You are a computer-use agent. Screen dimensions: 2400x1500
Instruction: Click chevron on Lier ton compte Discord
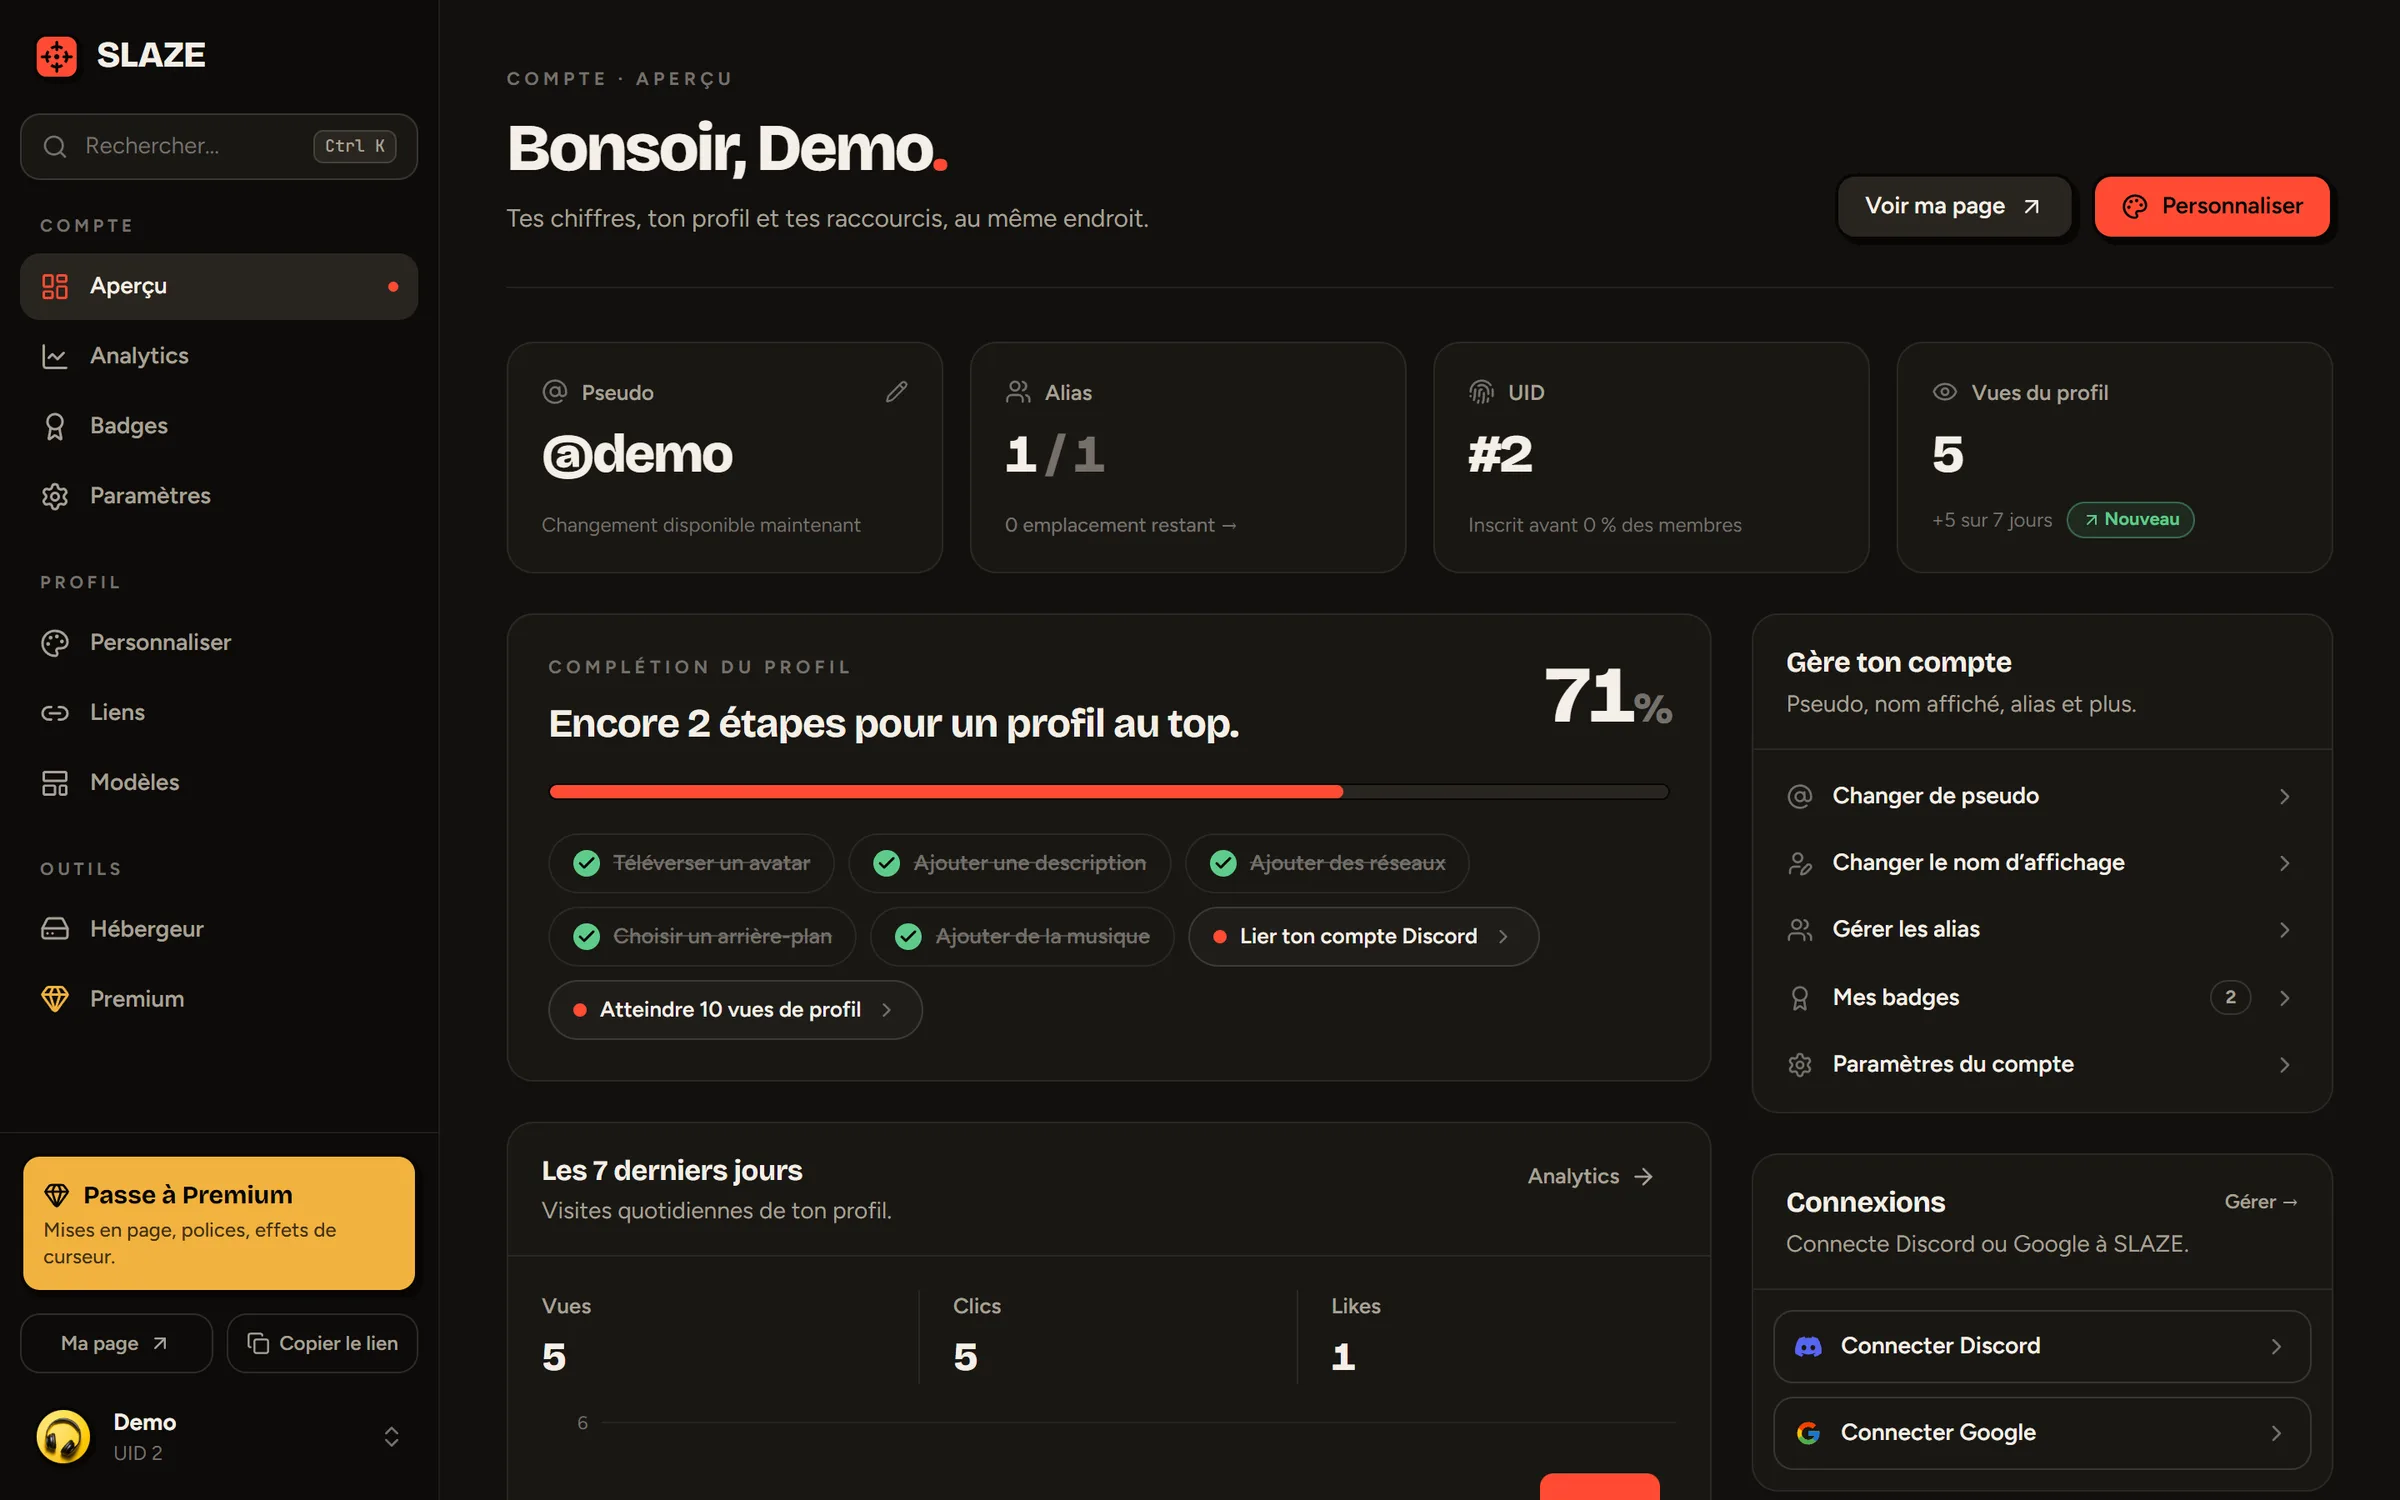(x=1503, y=937)
